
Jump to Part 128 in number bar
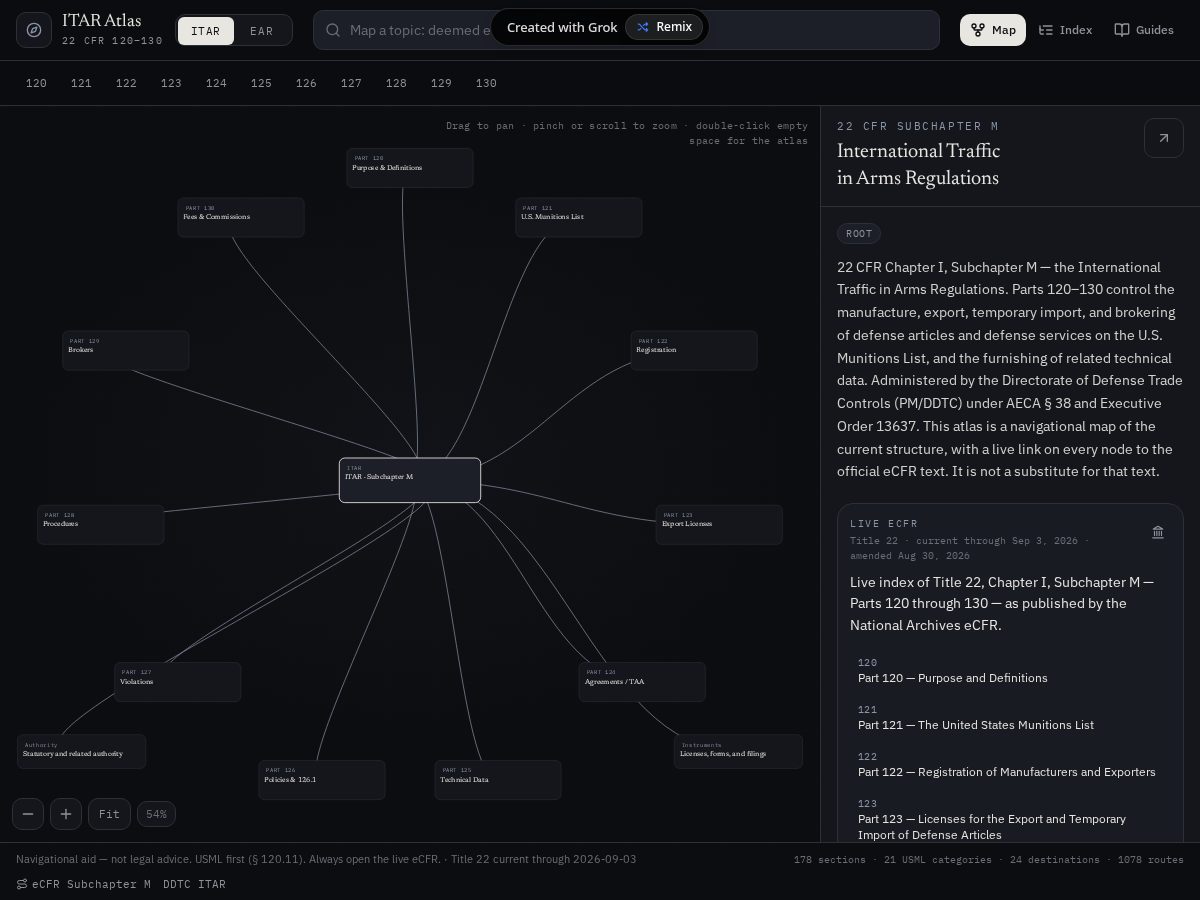396,83
